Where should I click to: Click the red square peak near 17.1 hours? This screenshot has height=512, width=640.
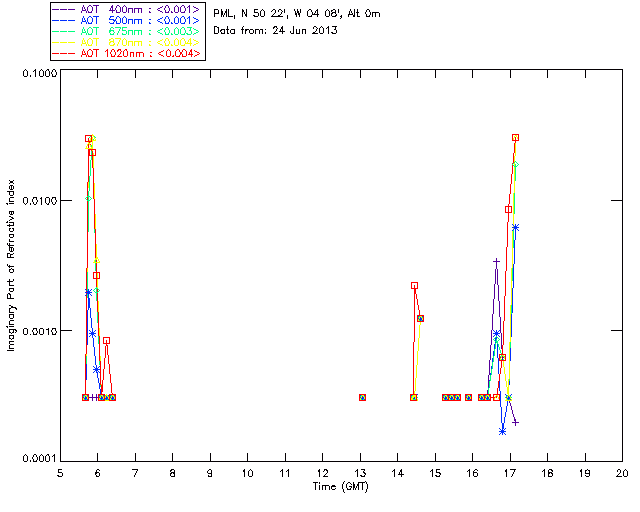tap(516, 138)
